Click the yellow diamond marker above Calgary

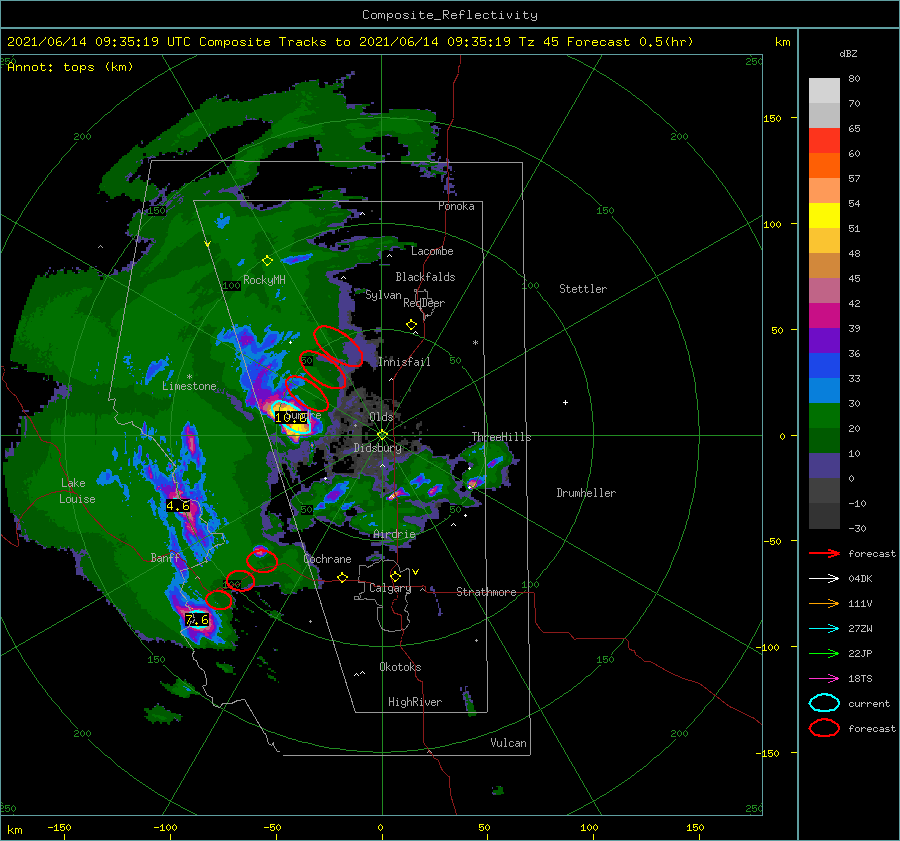[395, 576]
